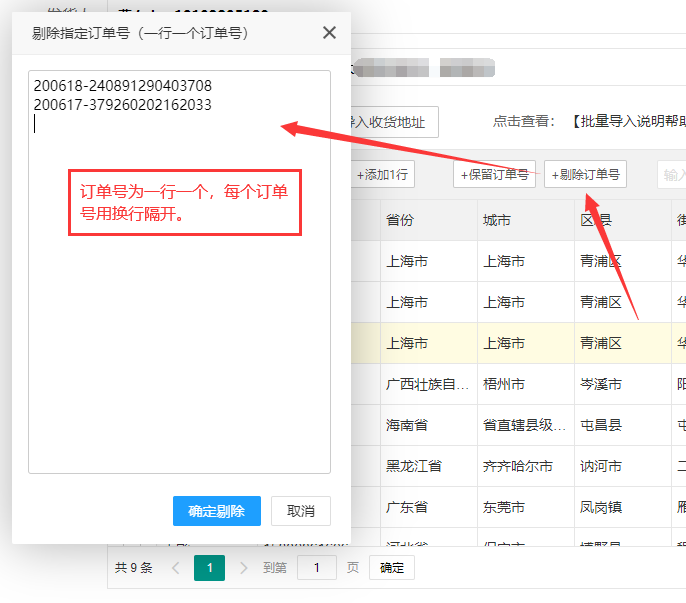This screenshot has width=686, height=603.
Task: Click the 省份 column header
Action: (400, 221)
